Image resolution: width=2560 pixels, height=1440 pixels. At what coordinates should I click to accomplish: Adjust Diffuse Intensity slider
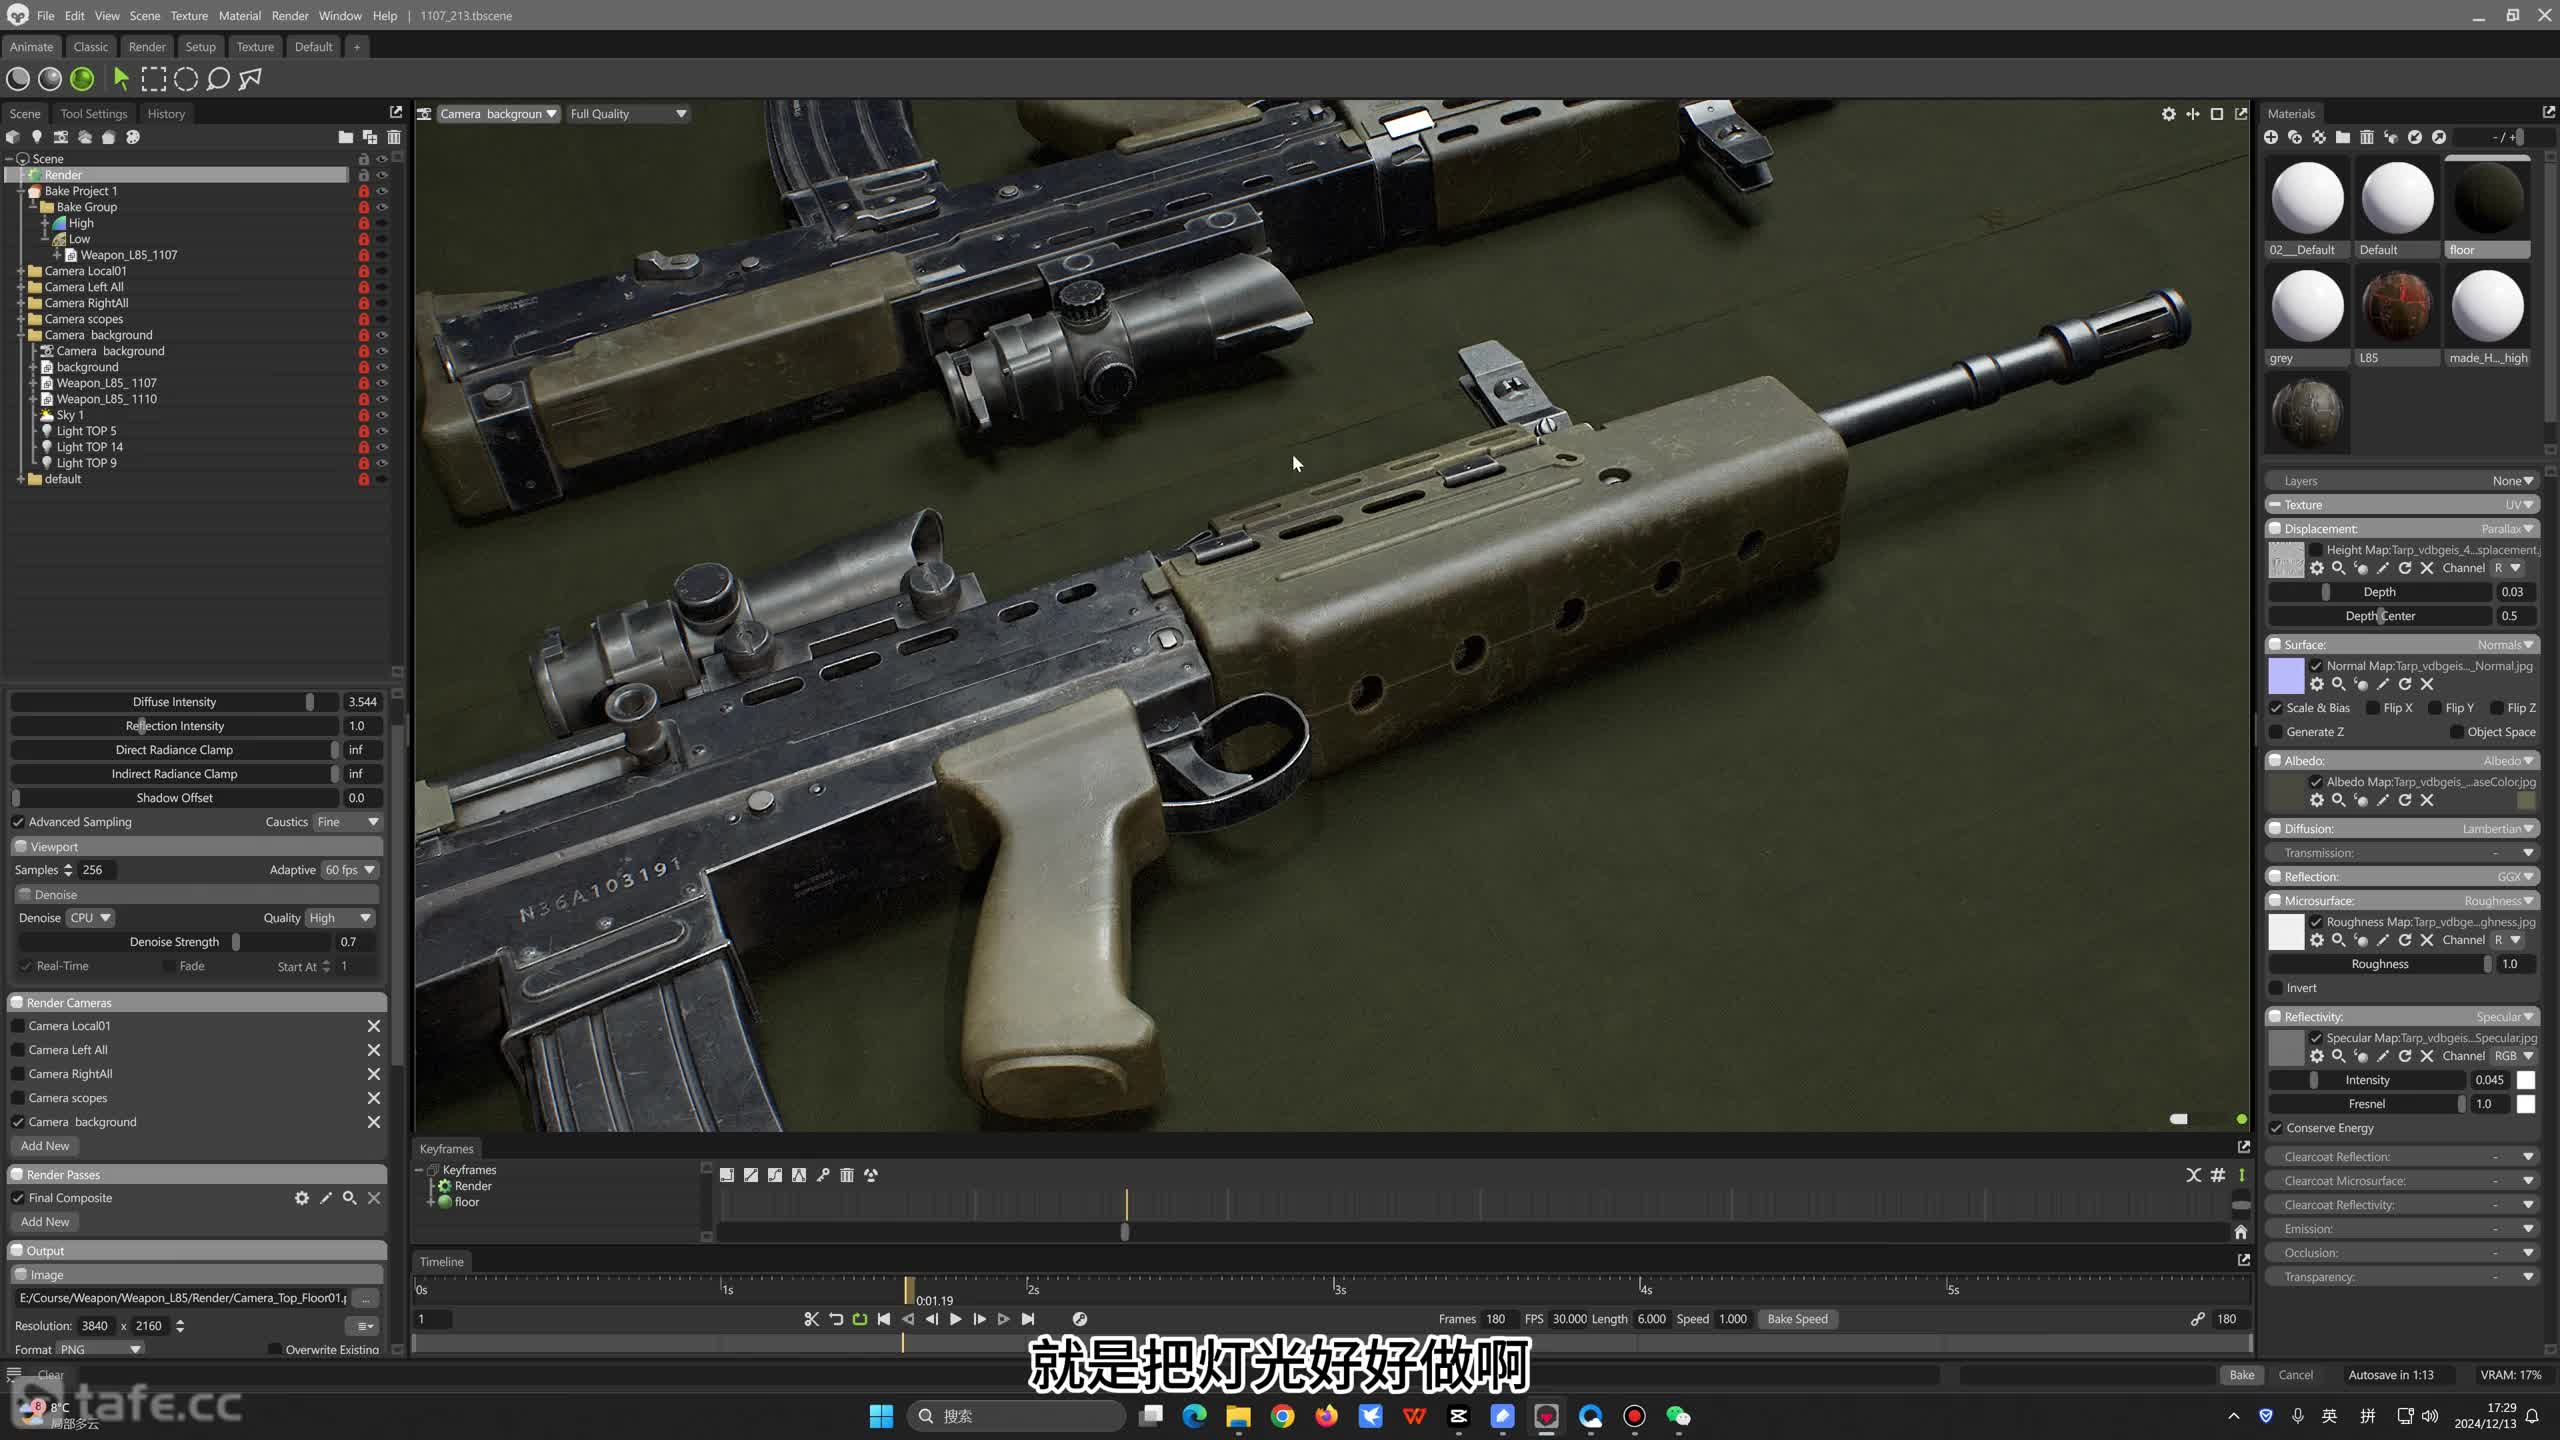[175, 702]
